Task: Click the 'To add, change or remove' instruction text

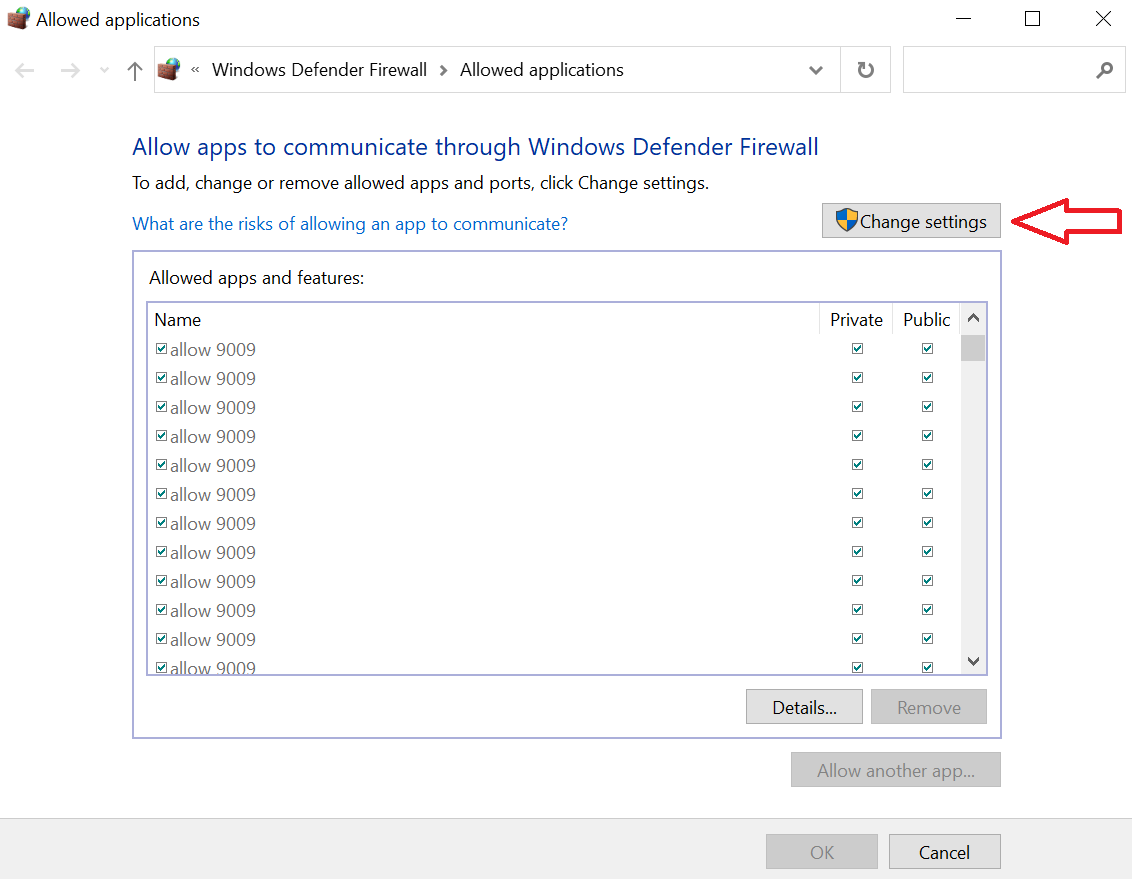Action: click(x=420, y=183)
